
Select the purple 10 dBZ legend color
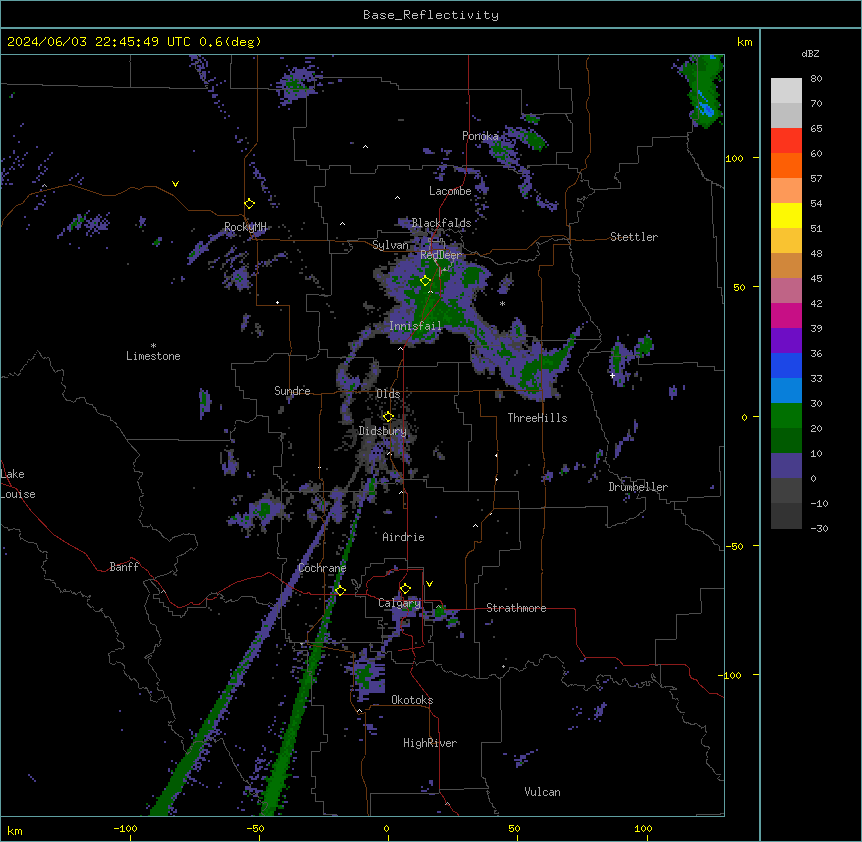(x=786, y=466)
